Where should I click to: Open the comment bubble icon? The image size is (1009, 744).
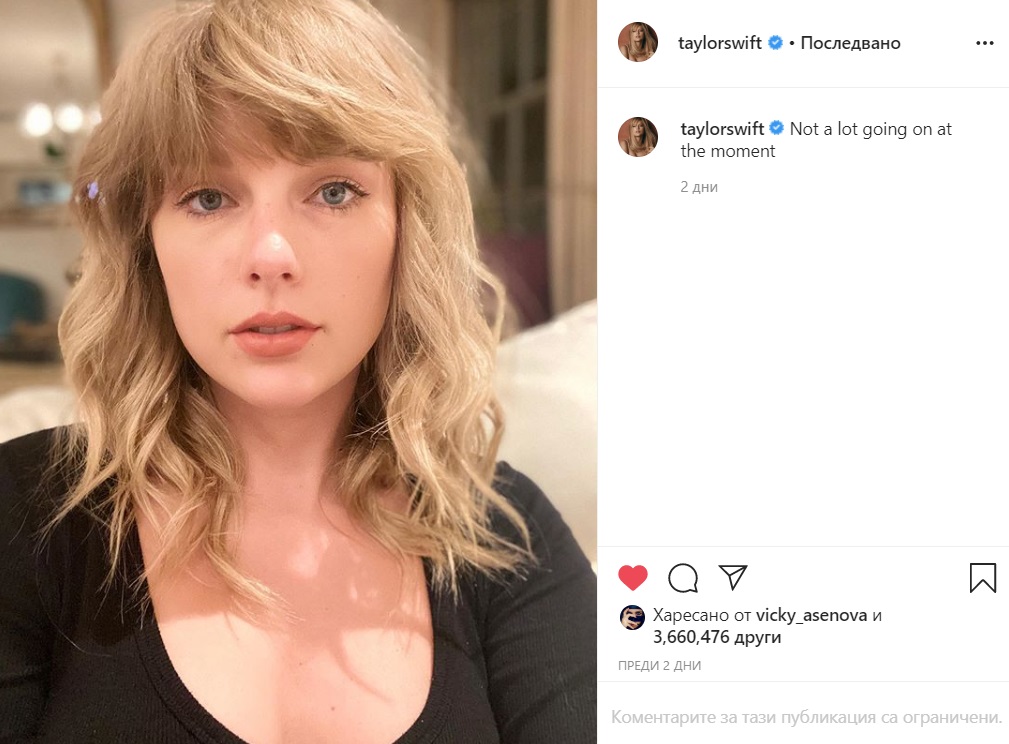pos(683,577)
